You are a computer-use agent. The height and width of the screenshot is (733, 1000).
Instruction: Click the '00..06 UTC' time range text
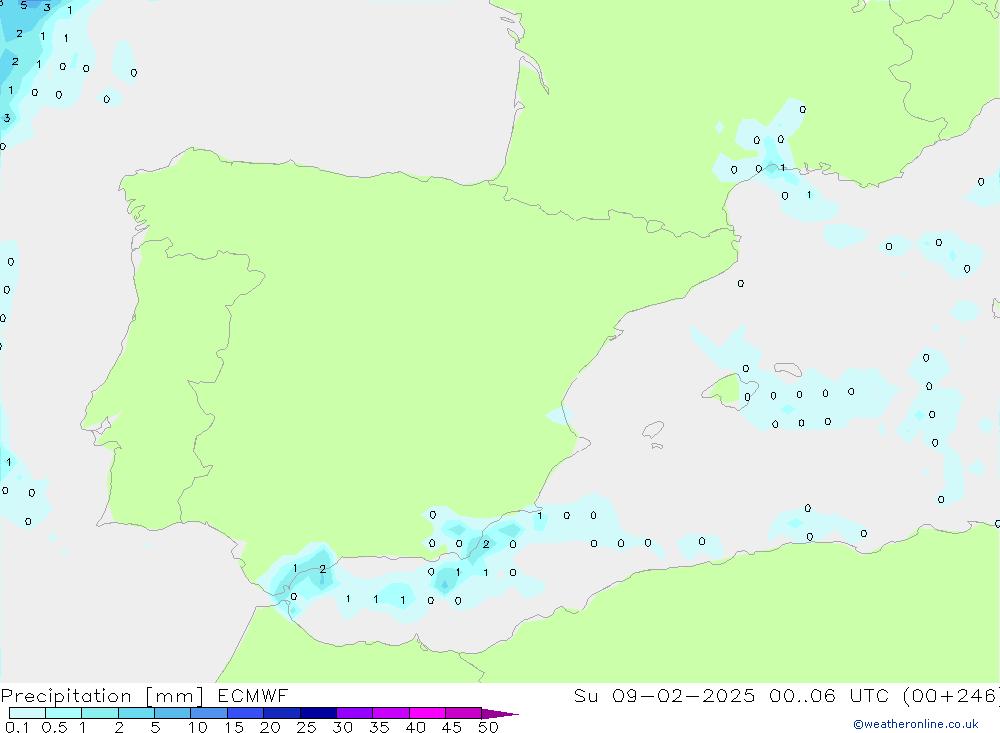[x=829, y=695]
